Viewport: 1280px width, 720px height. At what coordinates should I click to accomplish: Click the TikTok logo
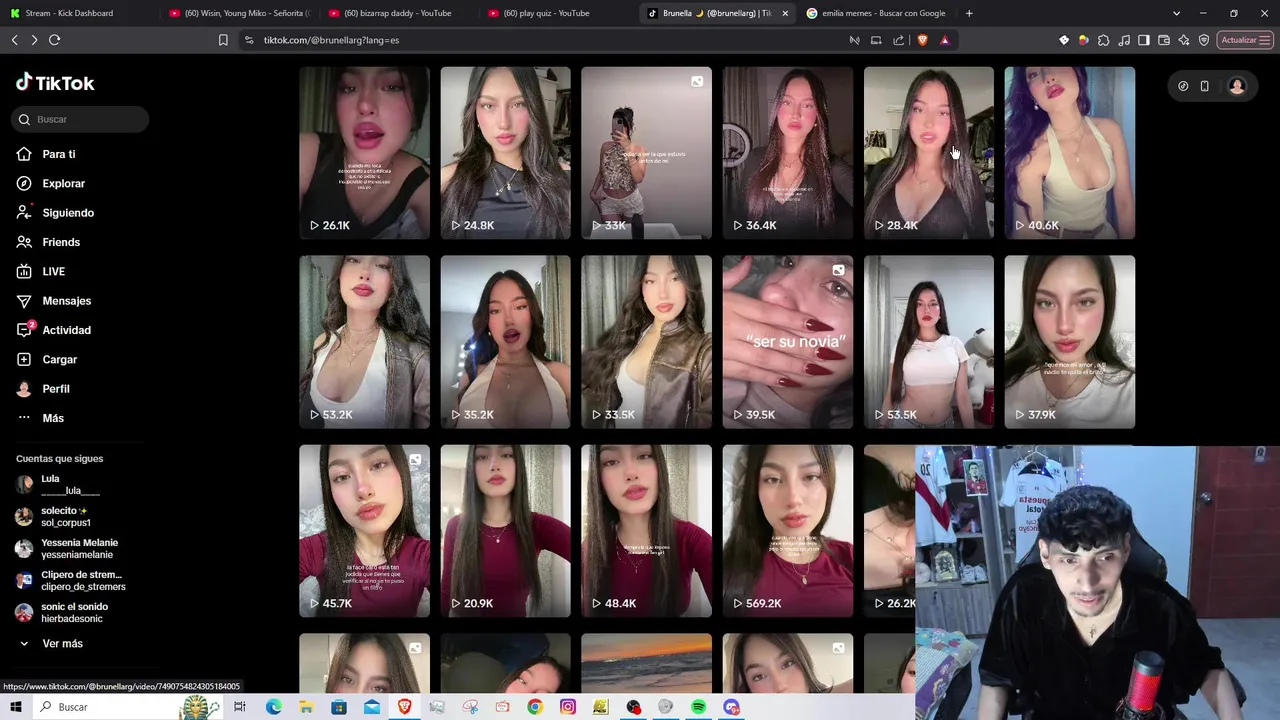coord(55,83)
